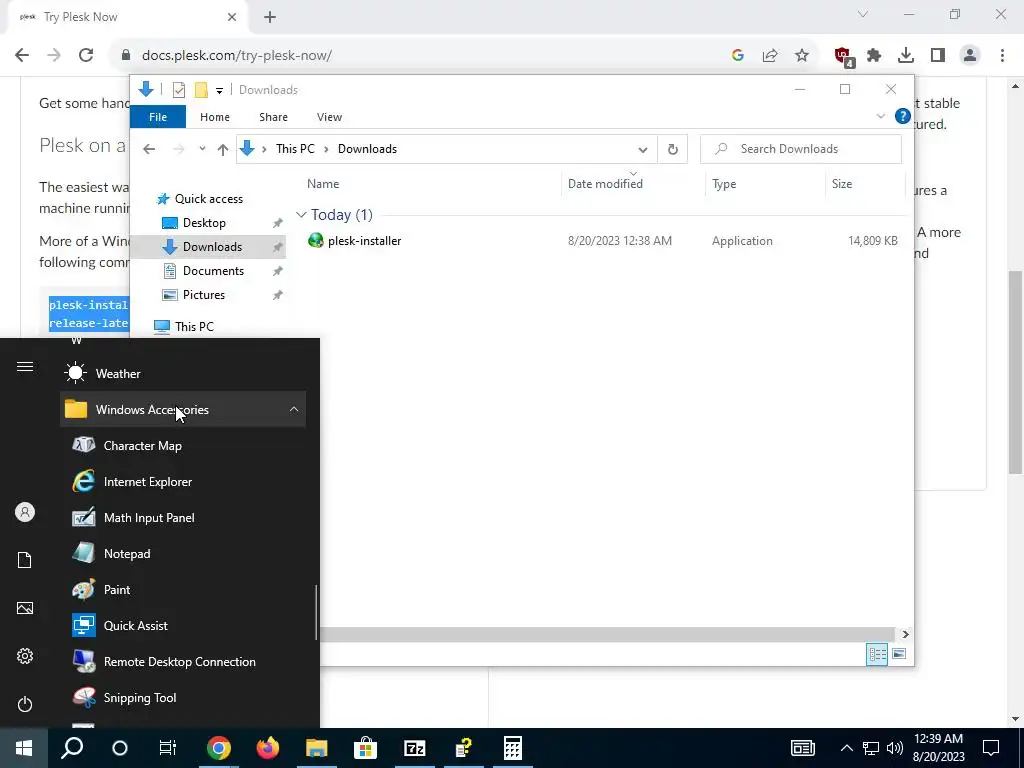Open user account icon in Start menu
The image size is (1024, 768).
[x=25, y=512]
